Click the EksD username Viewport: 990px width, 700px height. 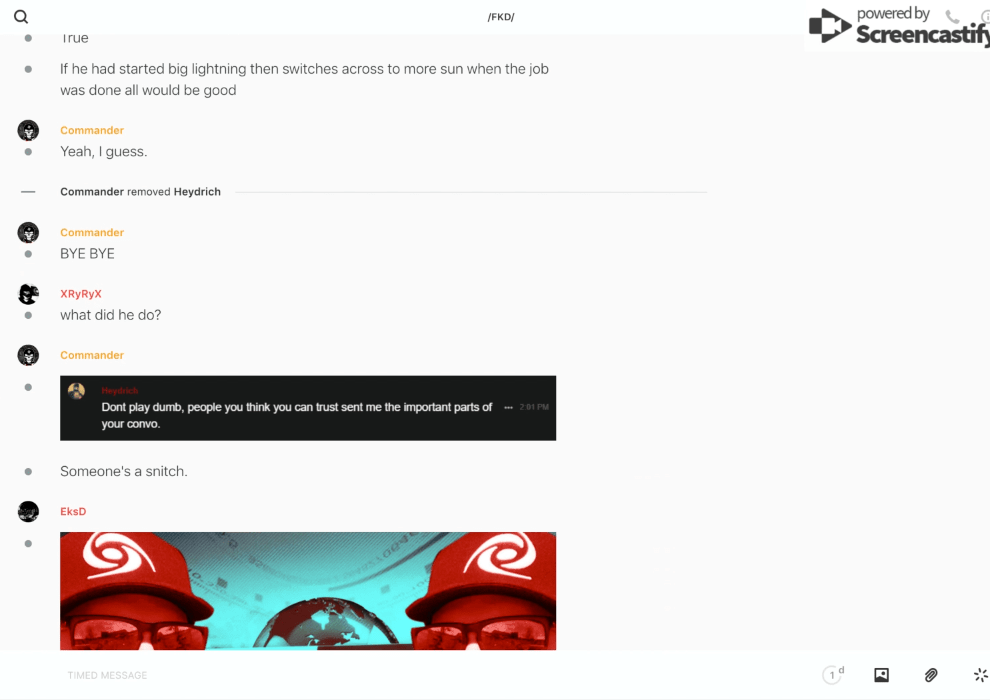pos(73,511)
